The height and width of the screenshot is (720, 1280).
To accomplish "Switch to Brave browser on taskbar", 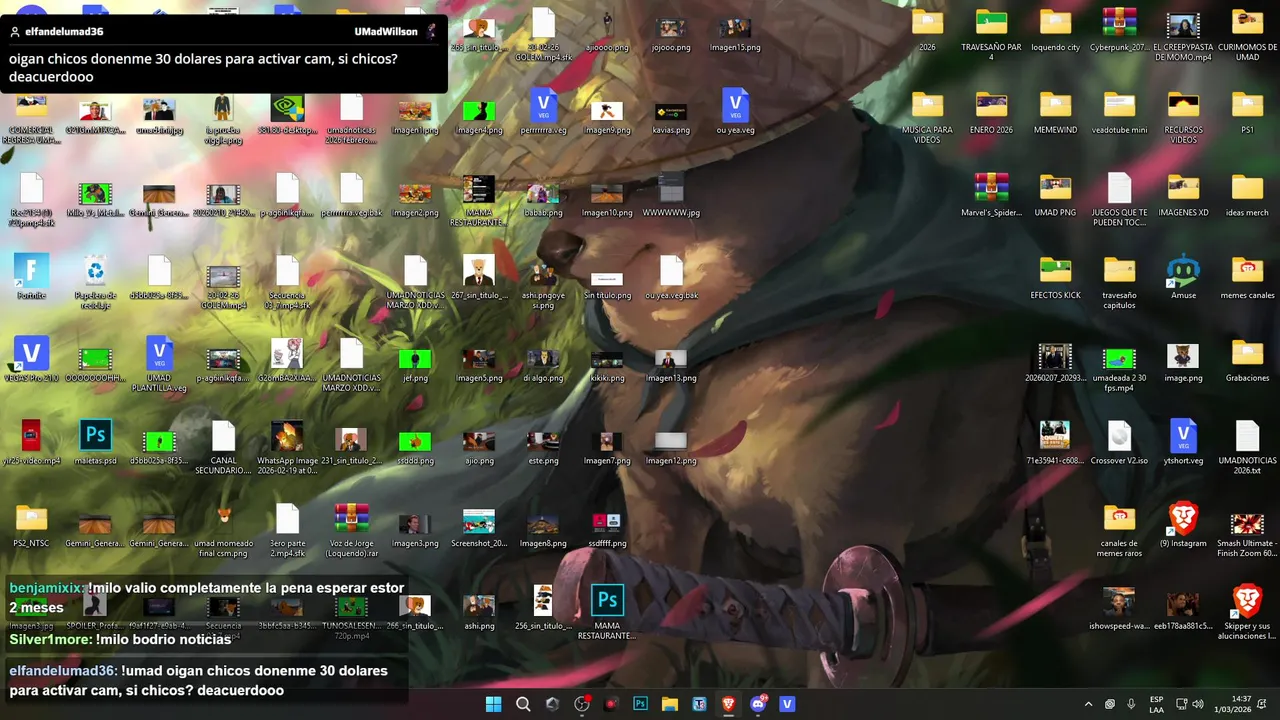I will (x=729, y=704).
